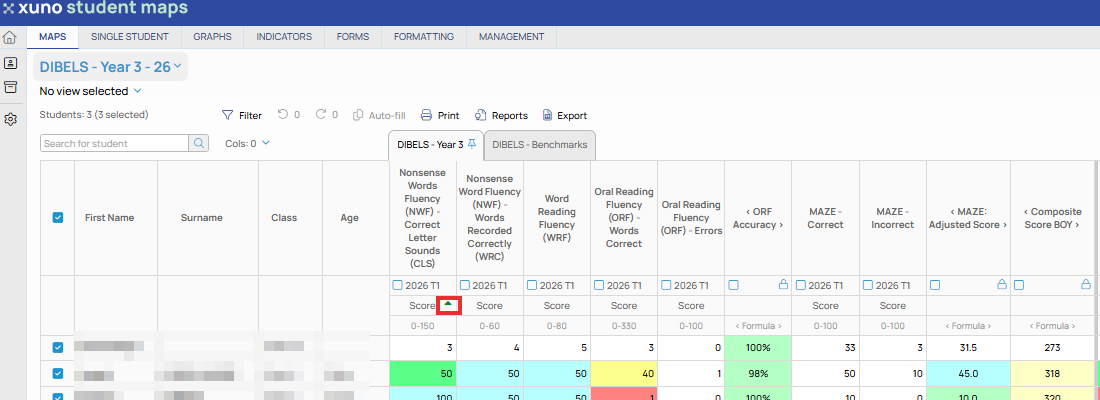Open the archive box sidebar icon

click(10, 87)
